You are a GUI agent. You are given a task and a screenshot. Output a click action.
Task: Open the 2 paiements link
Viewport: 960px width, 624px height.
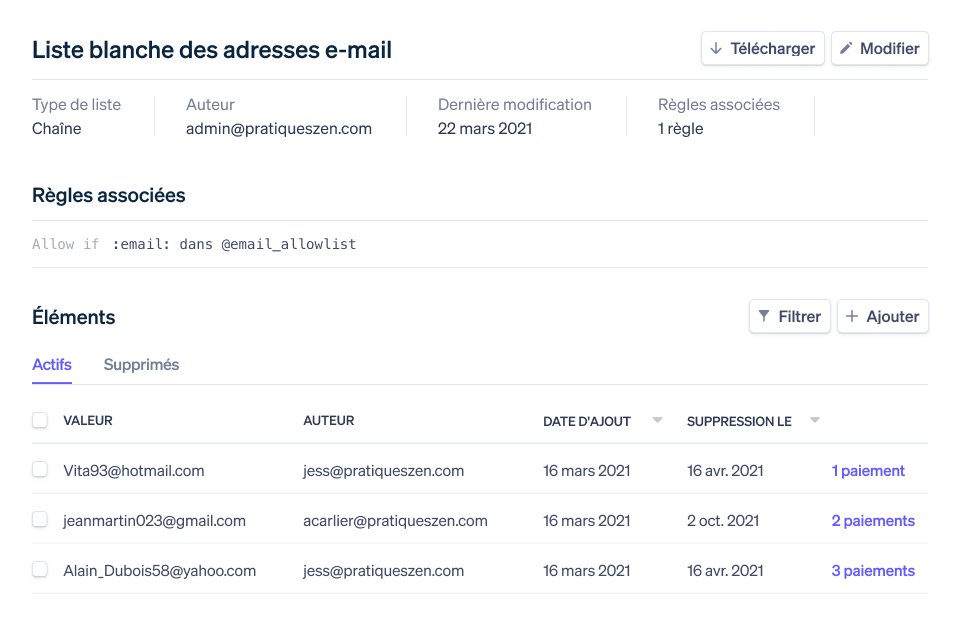click(x=872, y=521)
